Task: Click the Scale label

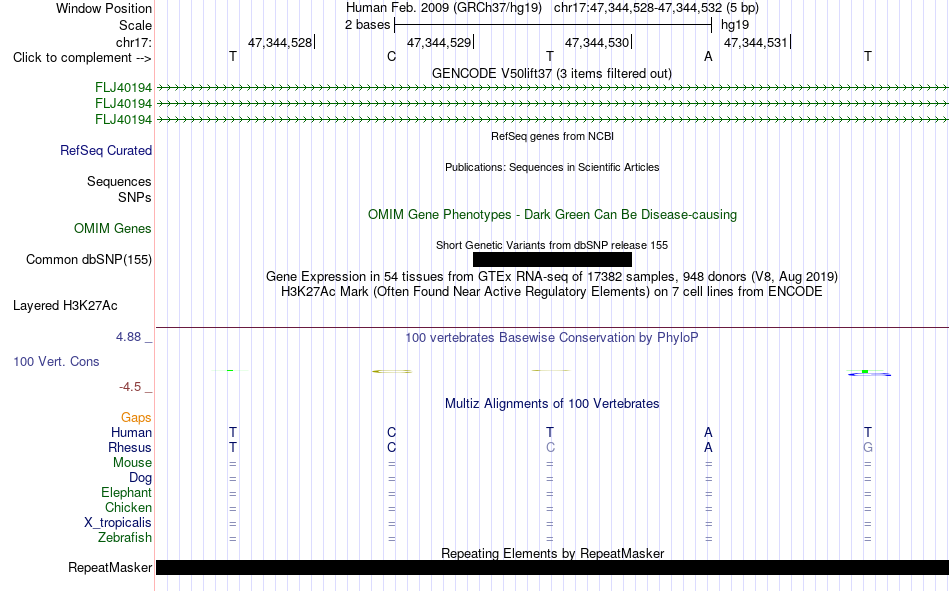Action: (135, 25)
